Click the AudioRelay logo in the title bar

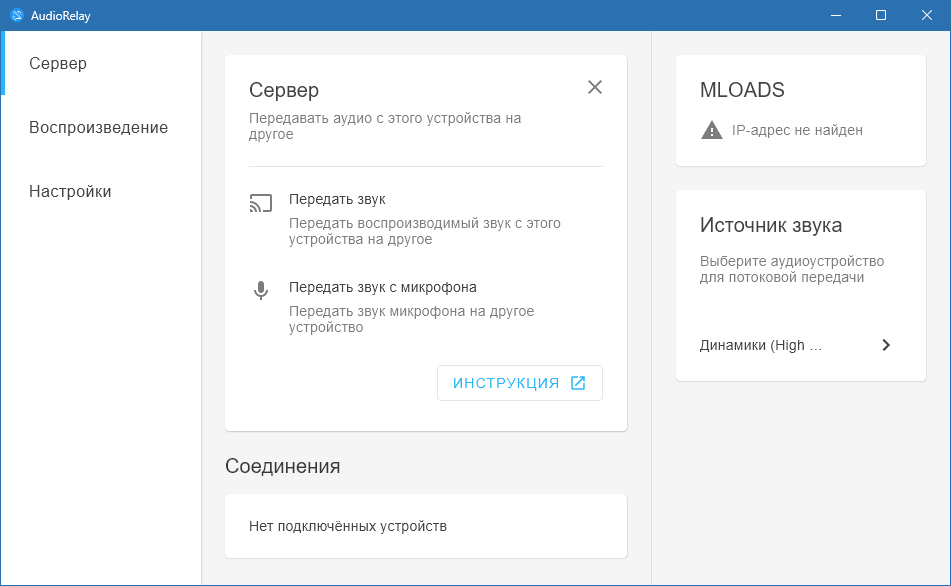18,15
